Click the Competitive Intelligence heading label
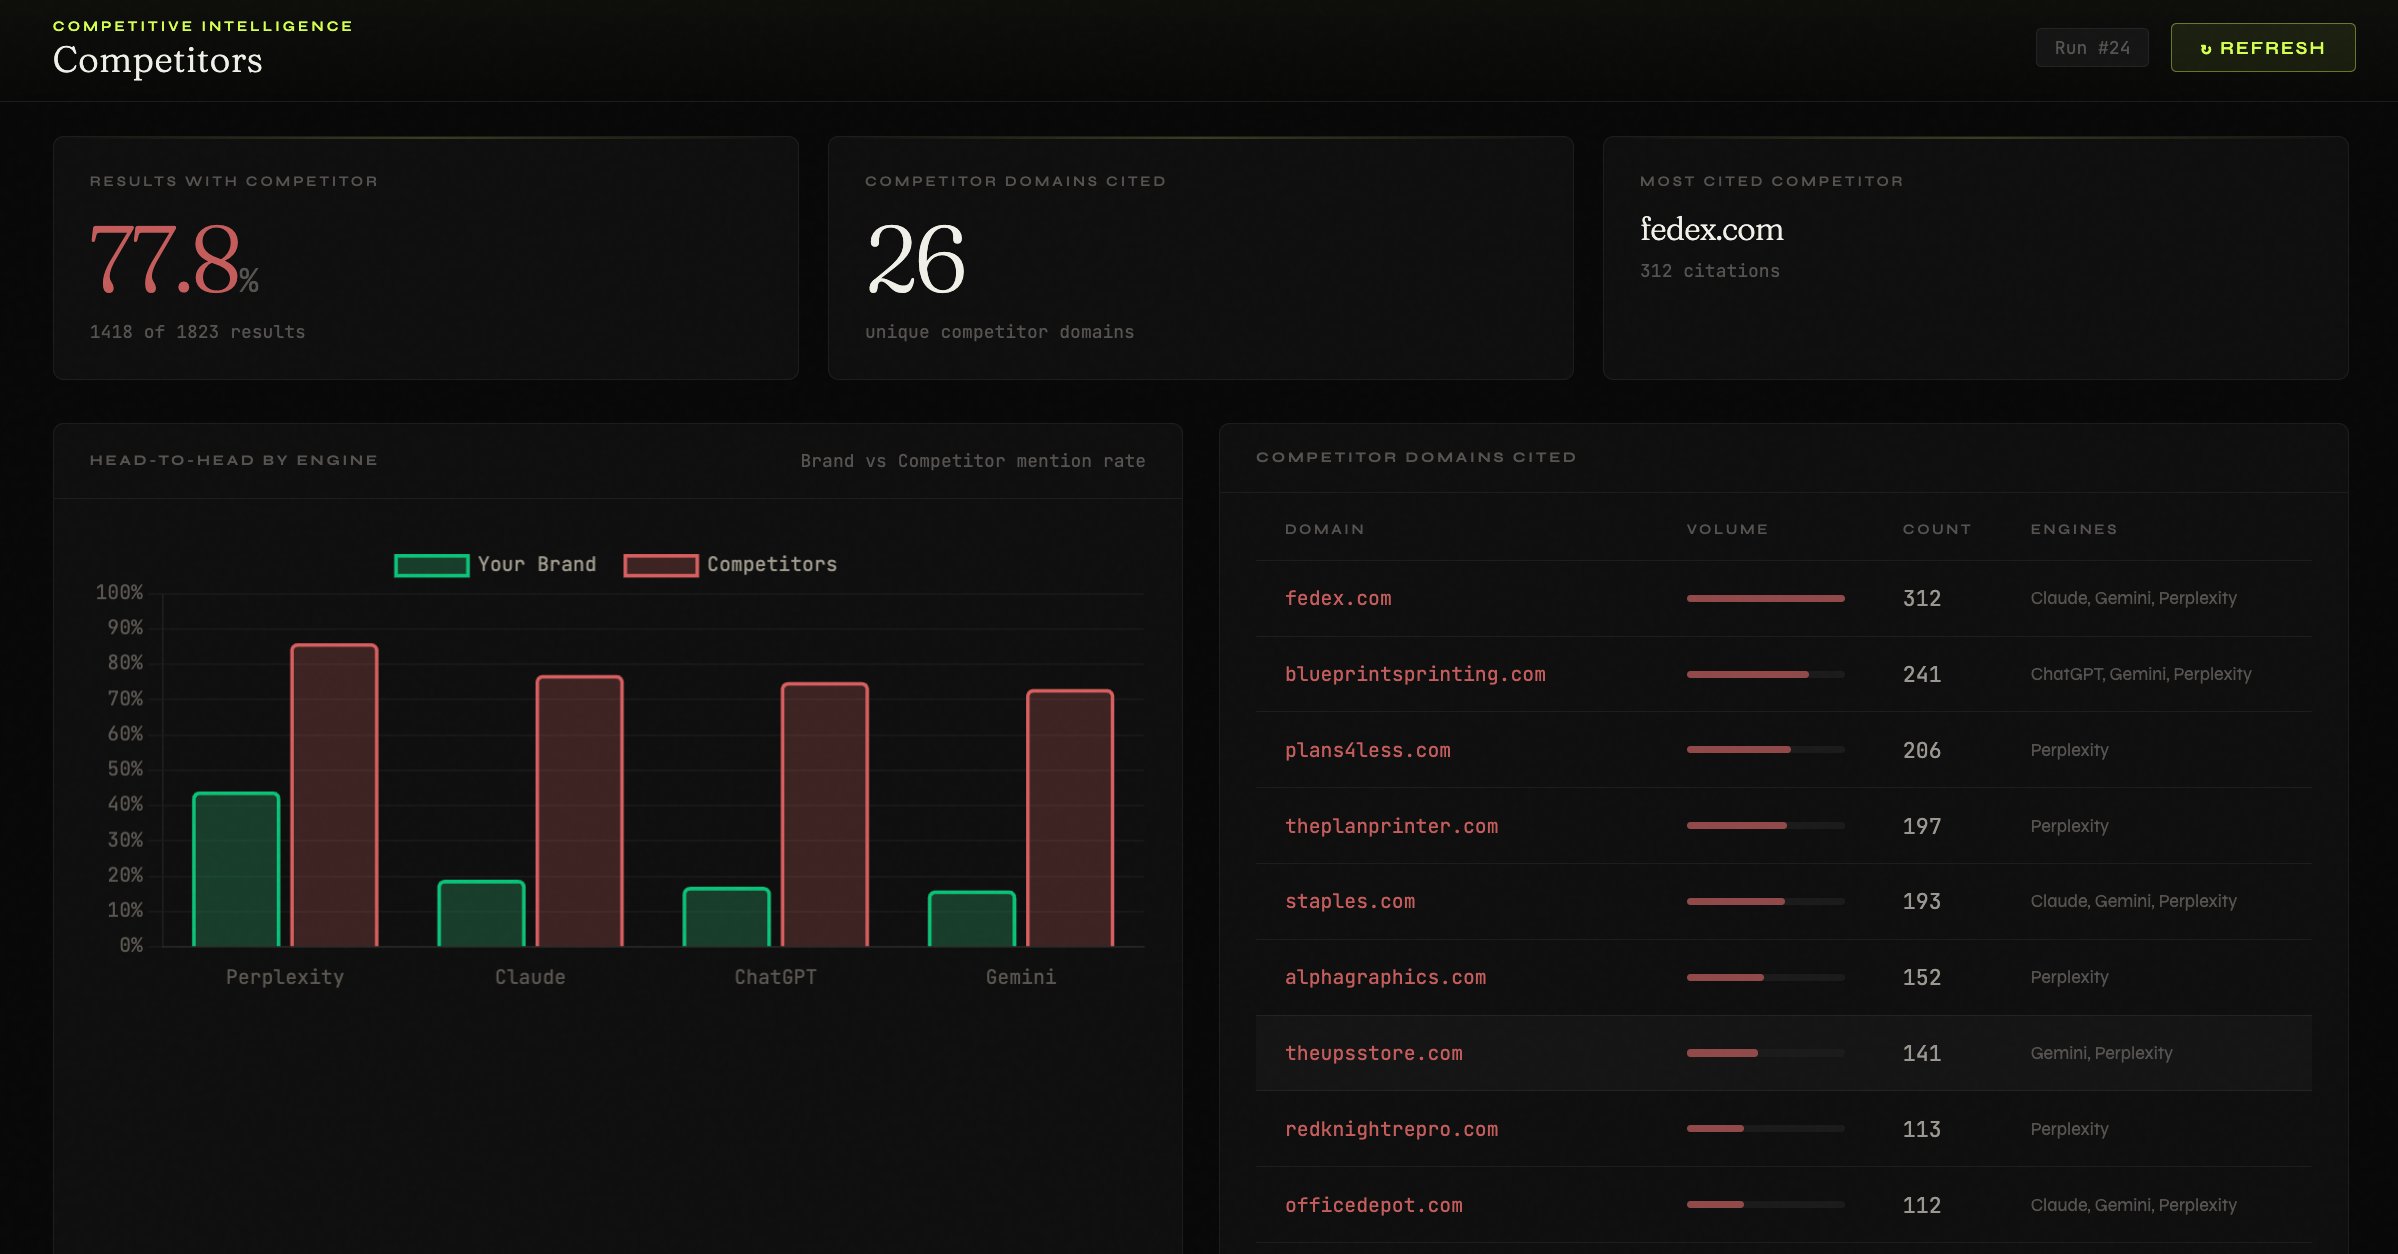Image resolution: width=2398 pixels, height=1254 pixels. pyautogui.click(x=203, y=26)
